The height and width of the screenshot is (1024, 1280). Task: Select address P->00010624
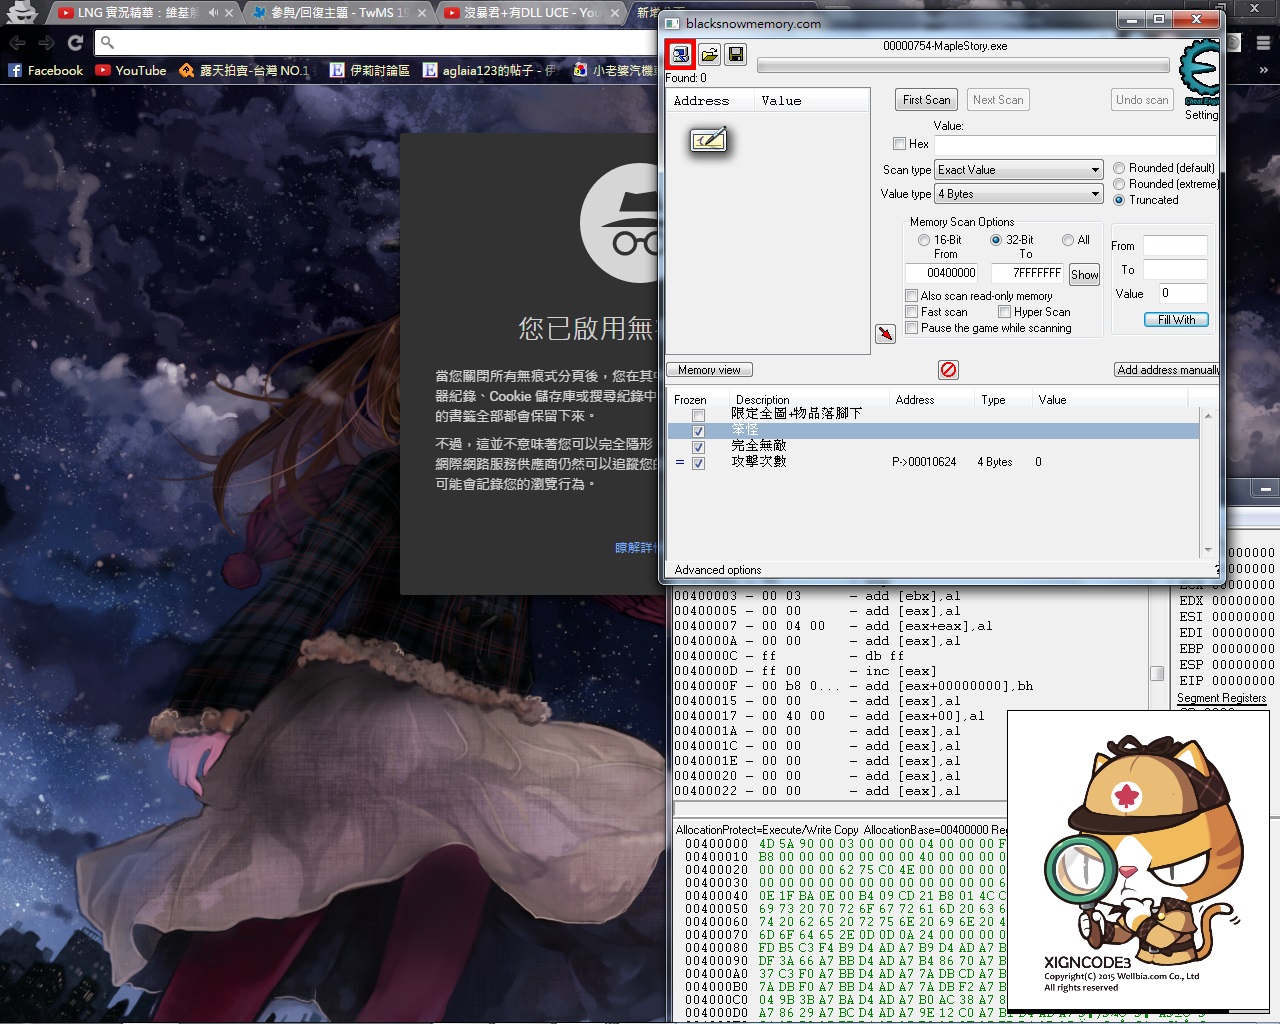[x=924, y=462]
